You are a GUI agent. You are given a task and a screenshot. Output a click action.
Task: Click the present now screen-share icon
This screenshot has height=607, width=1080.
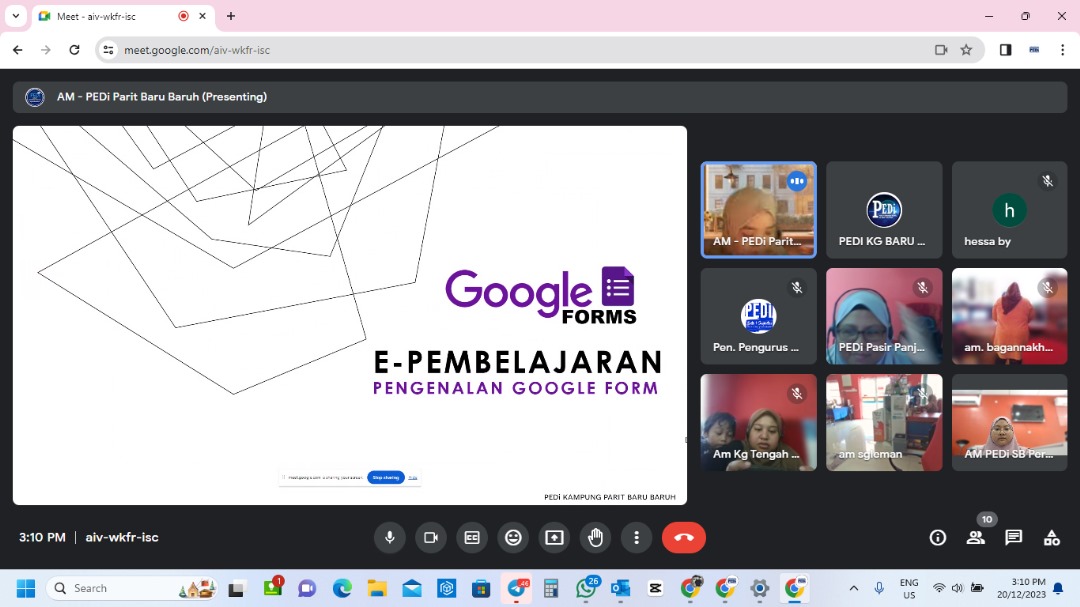click(x=554, y=538)
